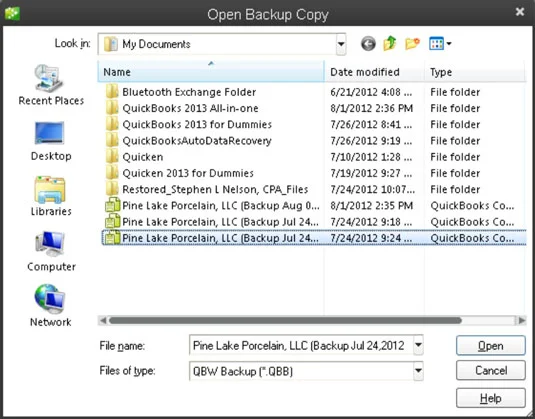Click the Cancel button

pyautogui.click(x=491, y=371)
